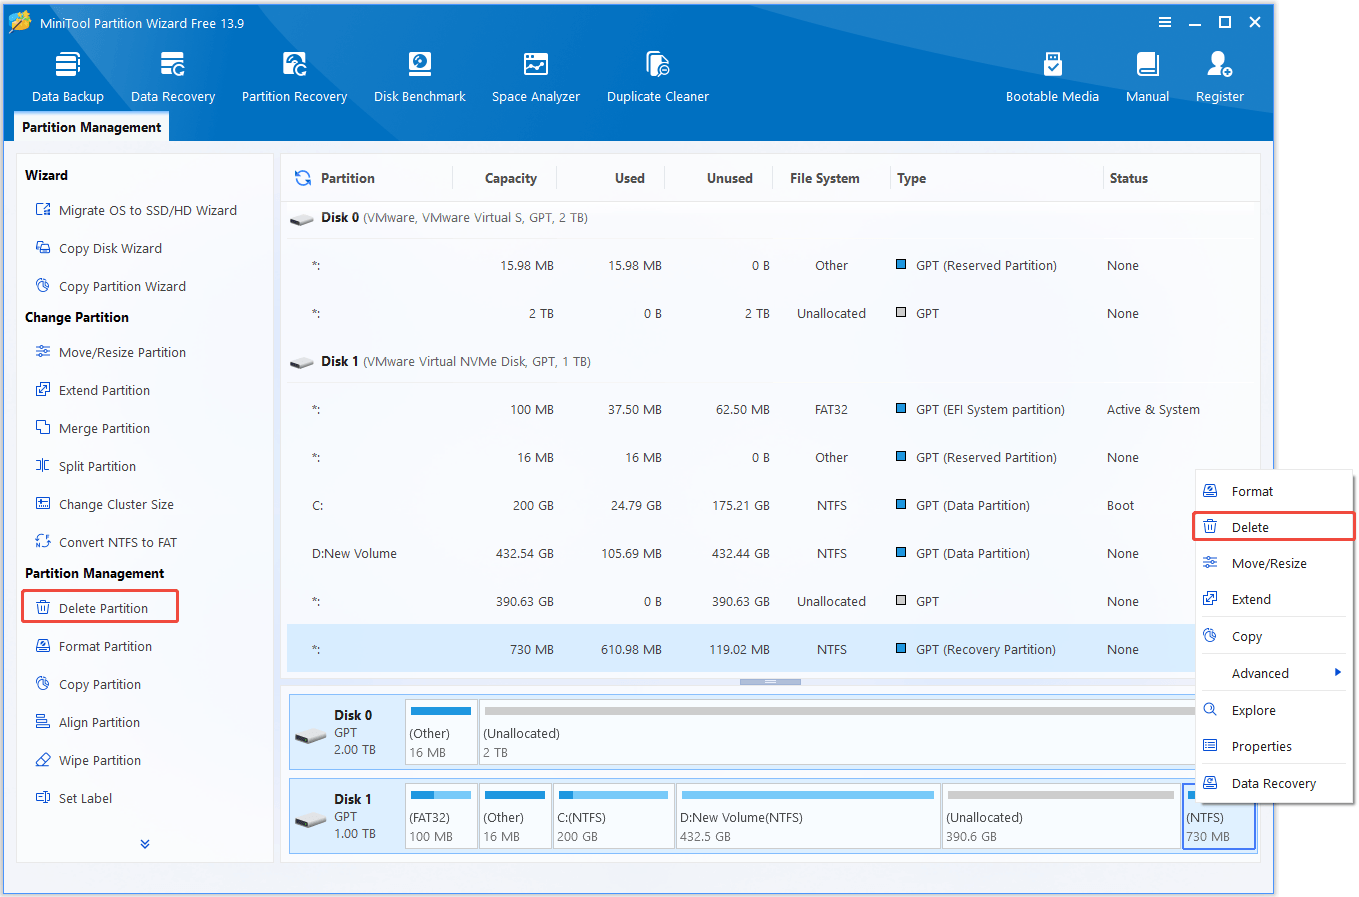Open the Data Backup tool

pyautogui.click(x=68, y=77)
